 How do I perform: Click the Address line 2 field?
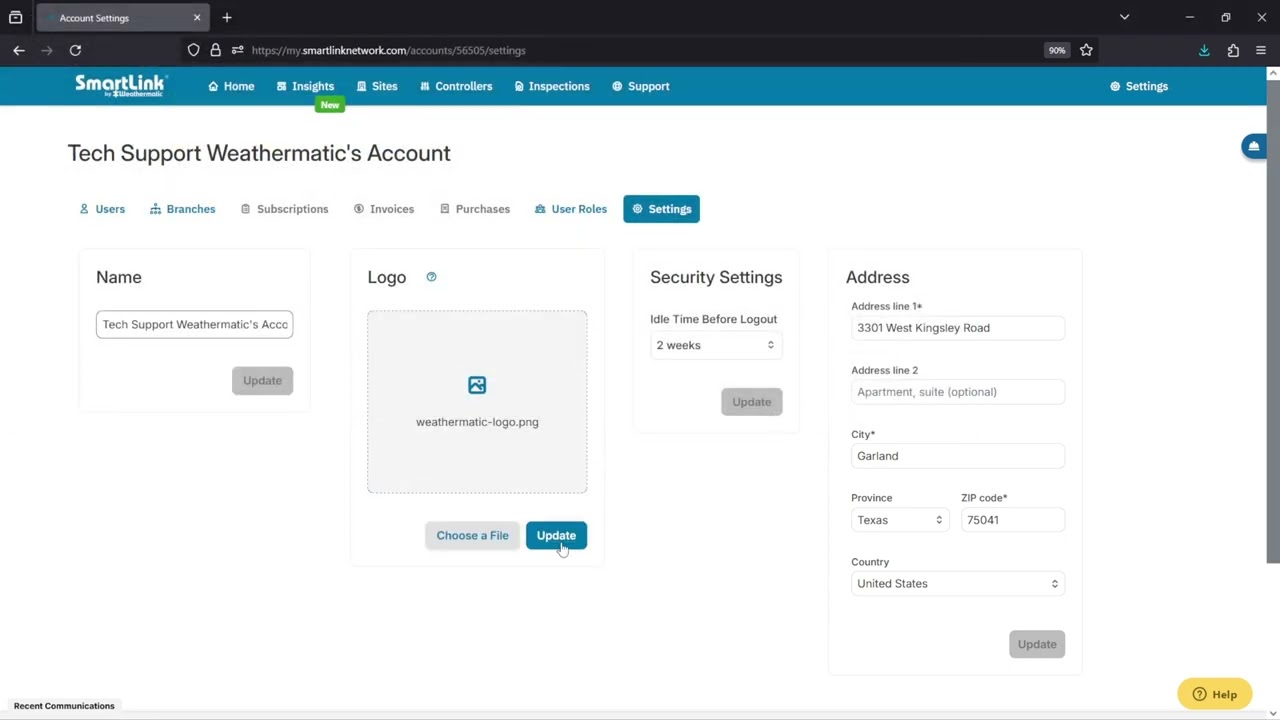[x=958, y=392]
